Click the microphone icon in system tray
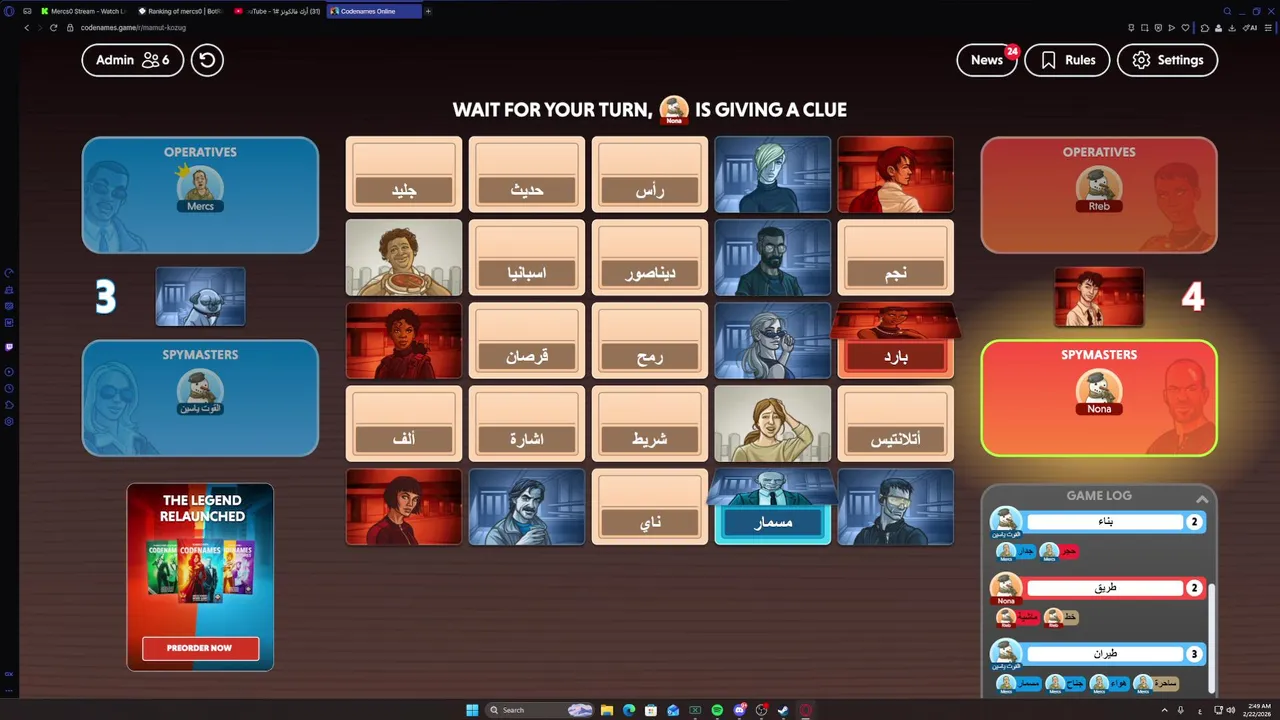 pos(1180,710)
